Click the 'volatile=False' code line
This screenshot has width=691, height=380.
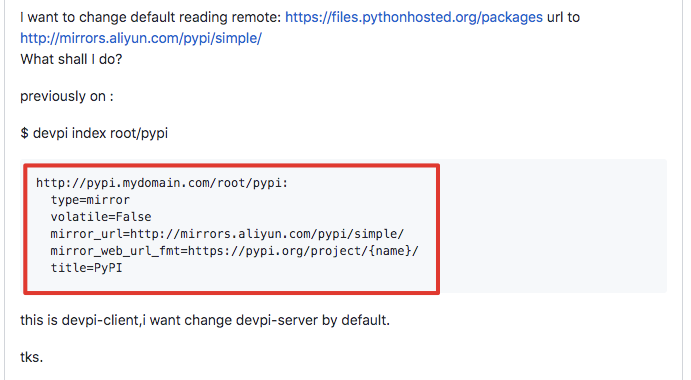point(101,217)
